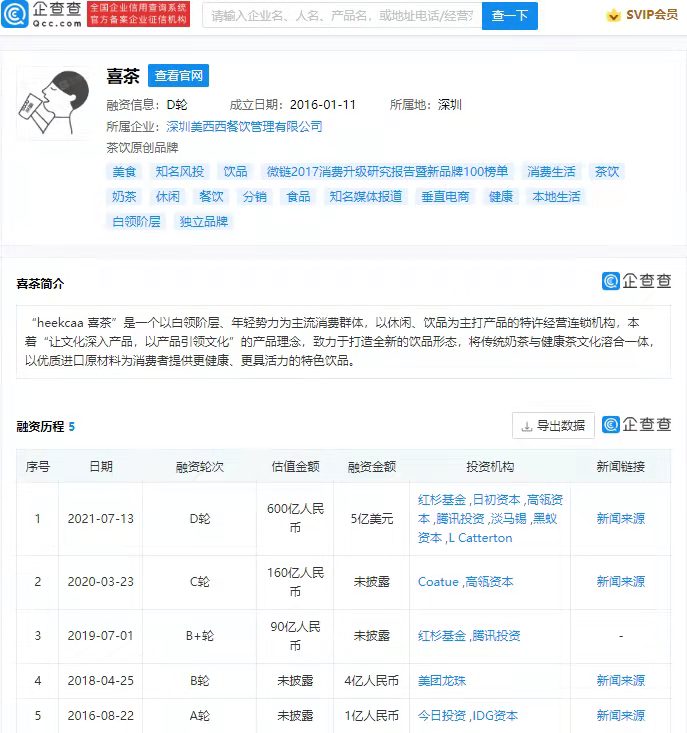
Task: Open 新闻来源 for the C轮 round
Action: pyautogui.click(x=621, y=582)
